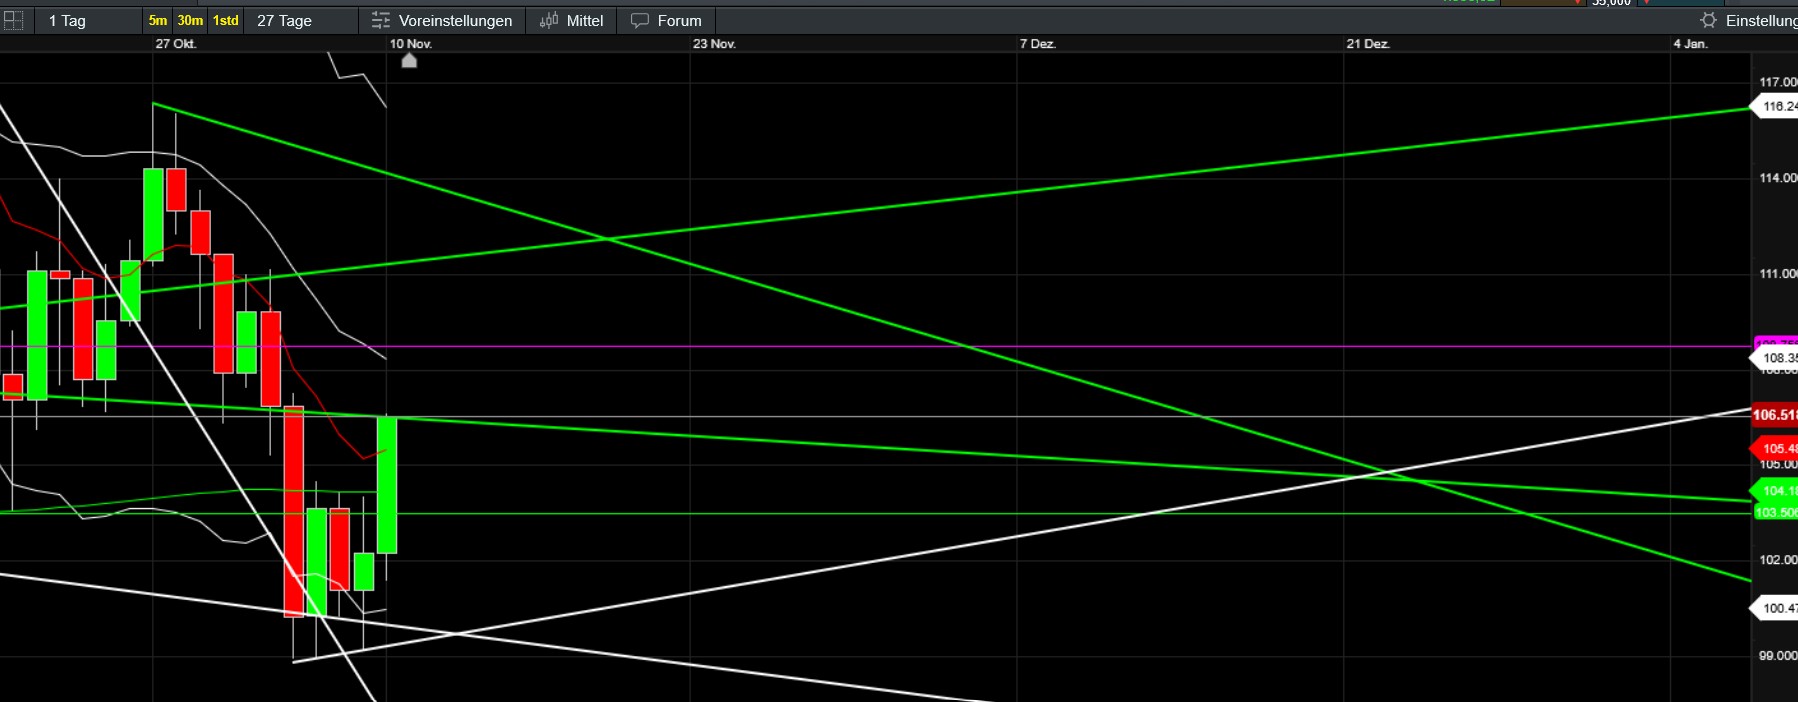
Task: Click the chart layout grid icon
Action: click(x=14, y=20)
